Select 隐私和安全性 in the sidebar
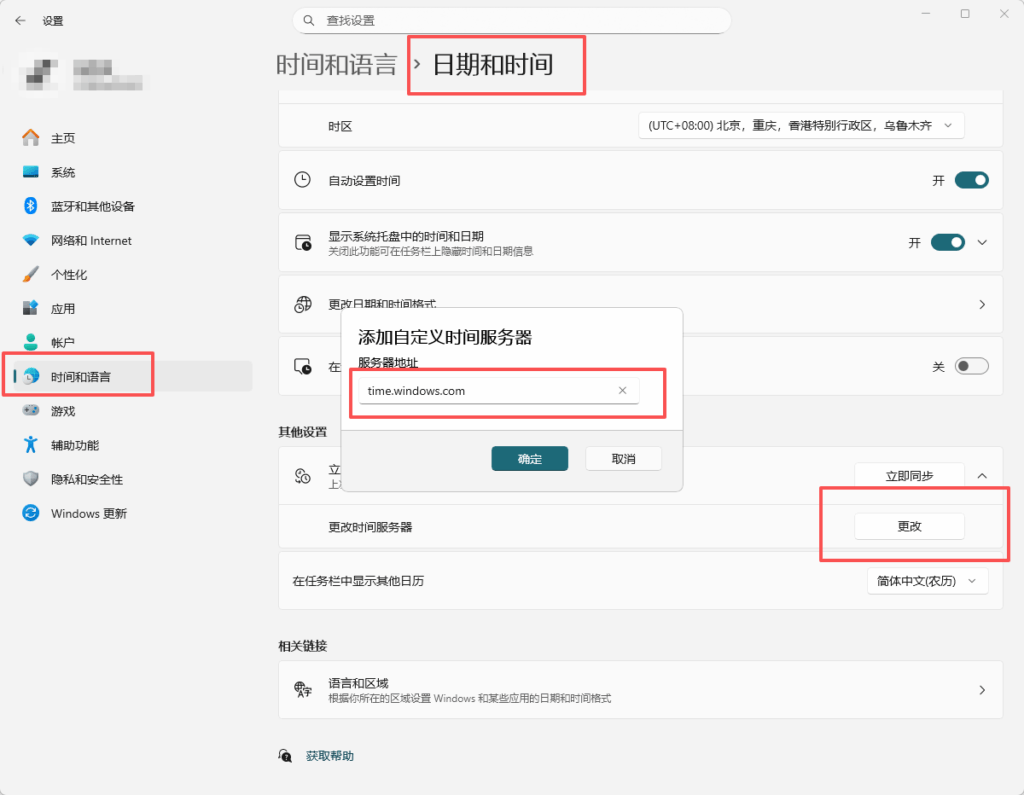The width and height of the screenshot is (1024, 795). [x=88, y=479]
